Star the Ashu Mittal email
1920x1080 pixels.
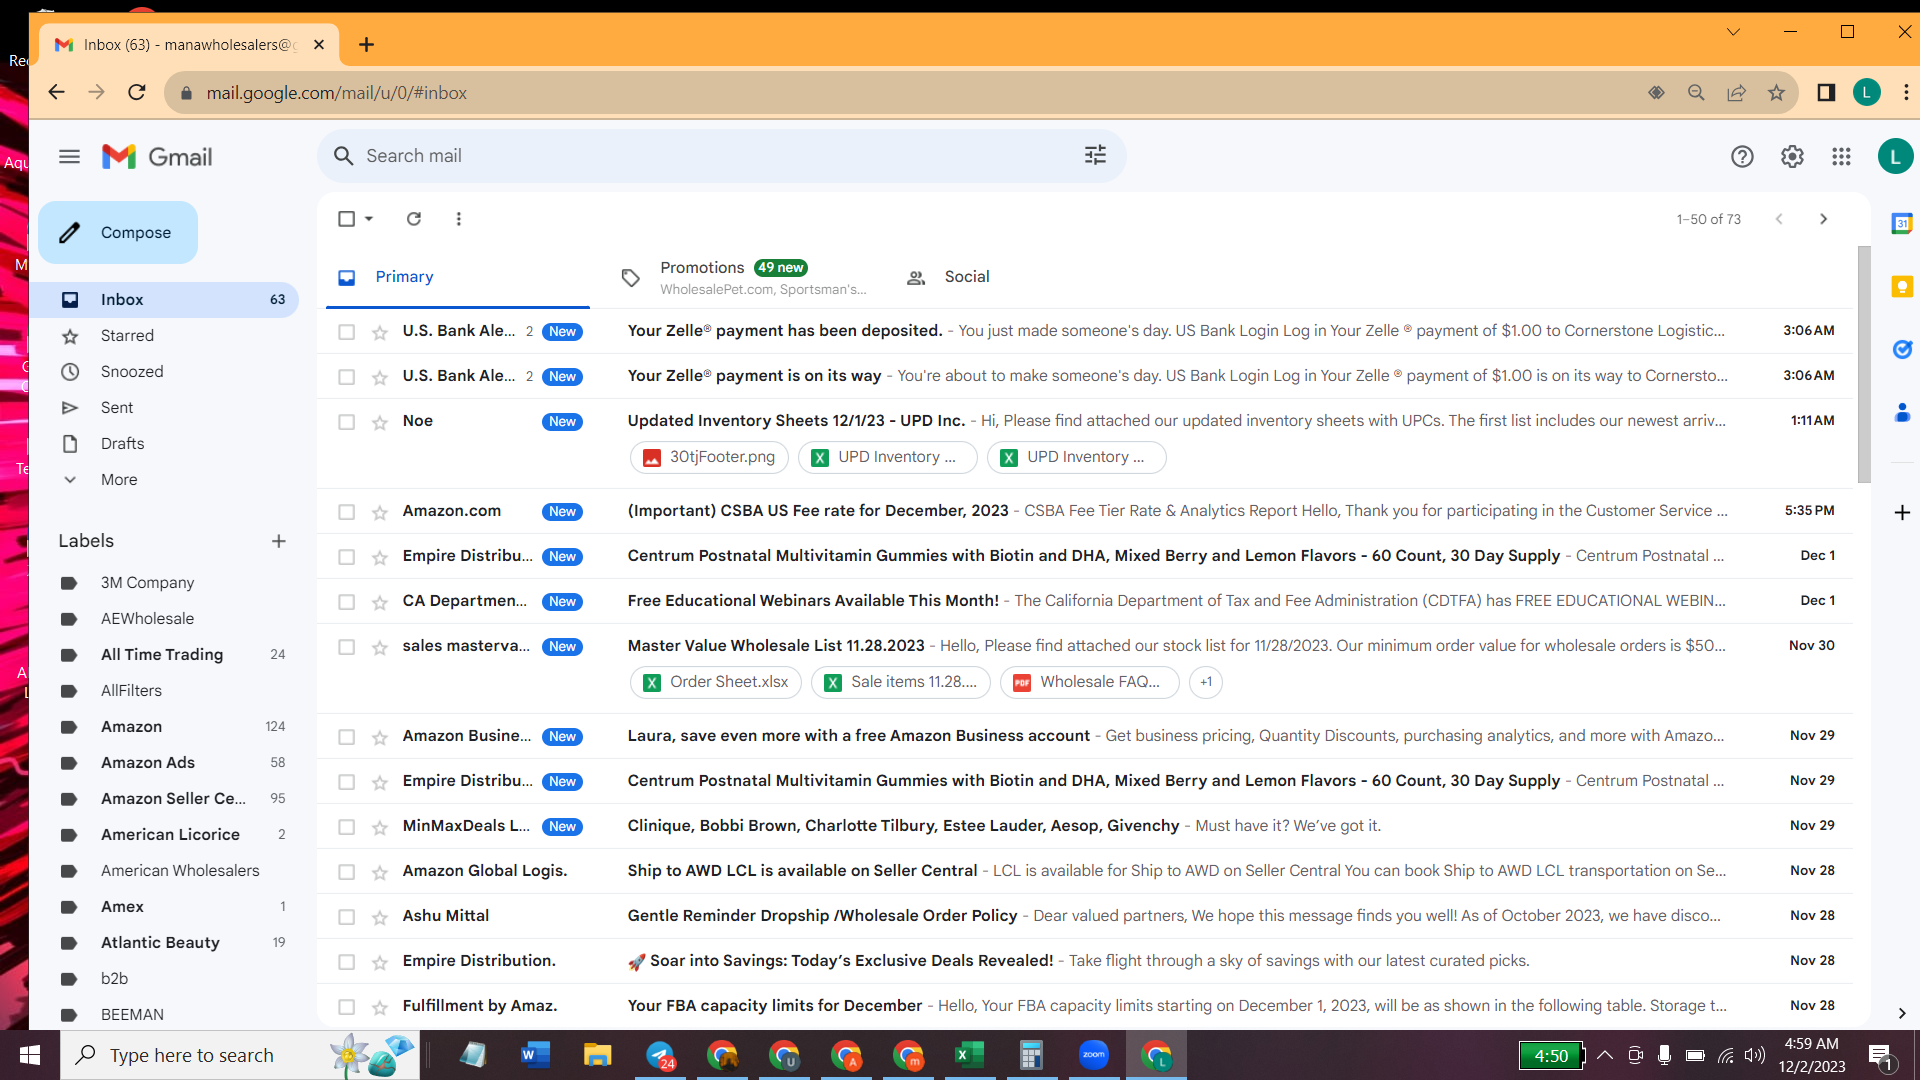click(380, 917)
